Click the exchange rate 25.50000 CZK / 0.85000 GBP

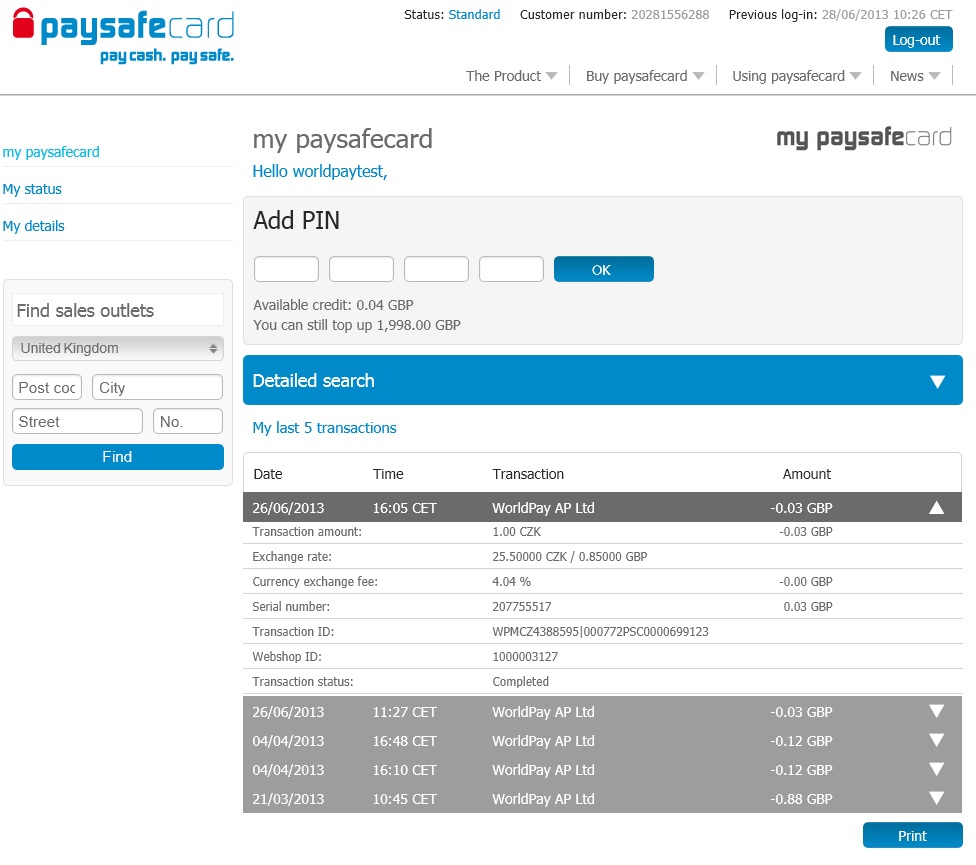[570, 556]
